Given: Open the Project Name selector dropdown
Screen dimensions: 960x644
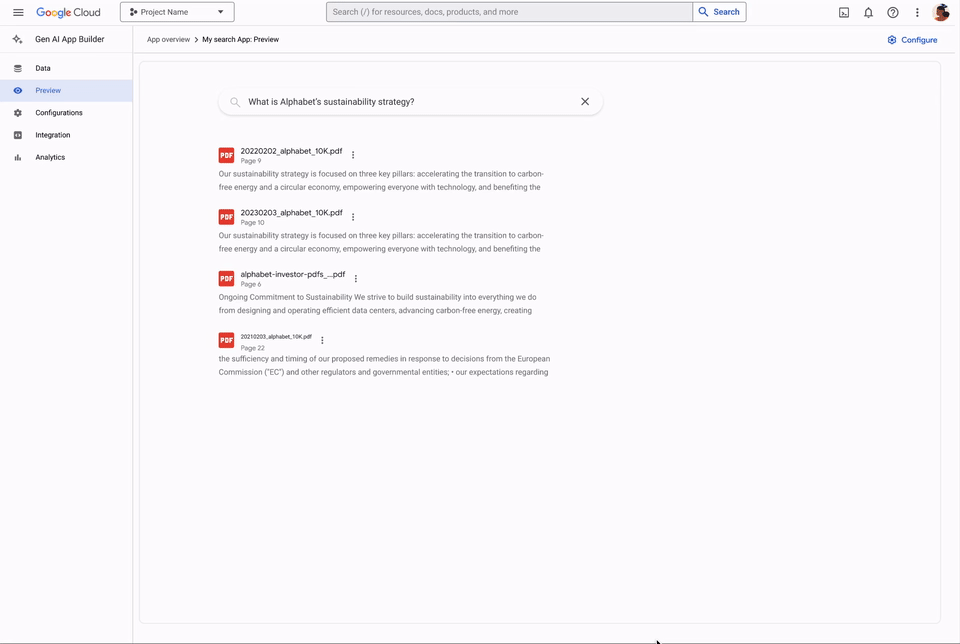Looking at the screenshot, I should pyautogui.click(x=177, y=12).
